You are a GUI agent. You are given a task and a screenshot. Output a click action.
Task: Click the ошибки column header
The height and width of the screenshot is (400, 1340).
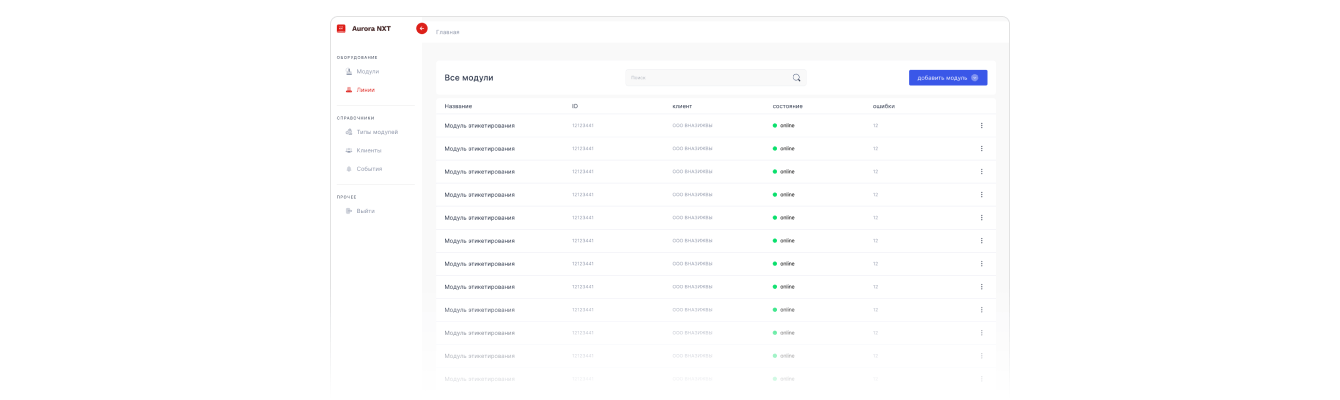pos(883,106)
